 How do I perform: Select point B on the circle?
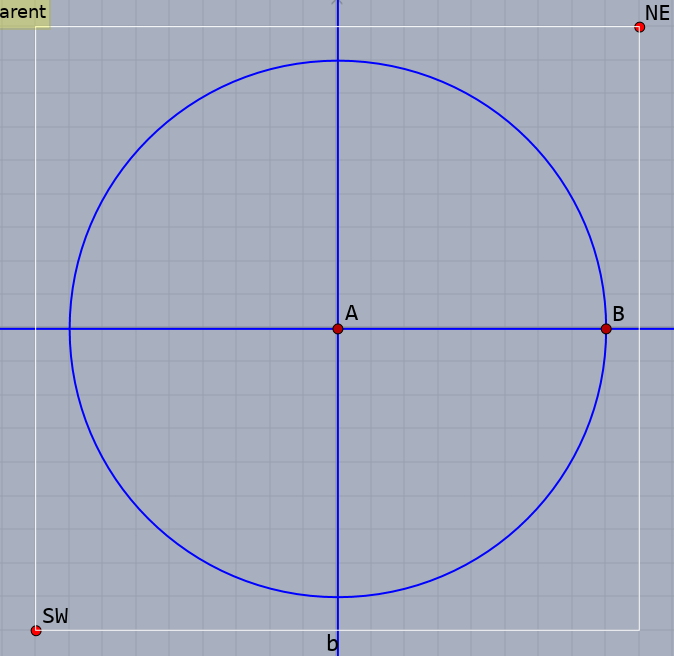click(x=606, y=329)
